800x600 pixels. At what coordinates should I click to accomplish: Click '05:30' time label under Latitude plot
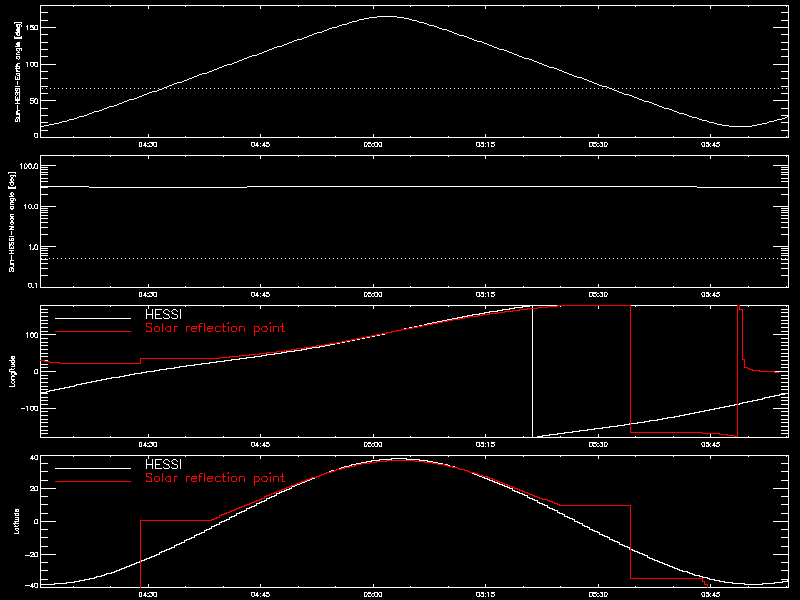[598, 594]
